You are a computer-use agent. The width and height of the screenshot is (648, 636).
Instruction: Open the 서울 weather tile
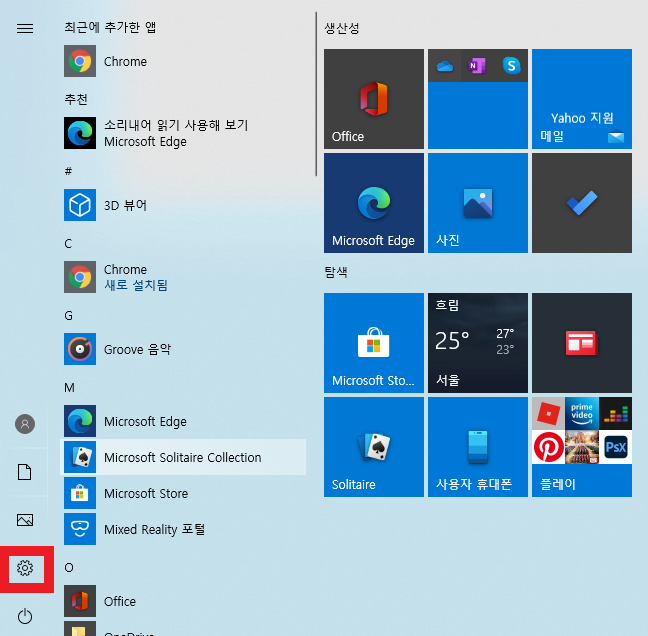tap(478, 343)
